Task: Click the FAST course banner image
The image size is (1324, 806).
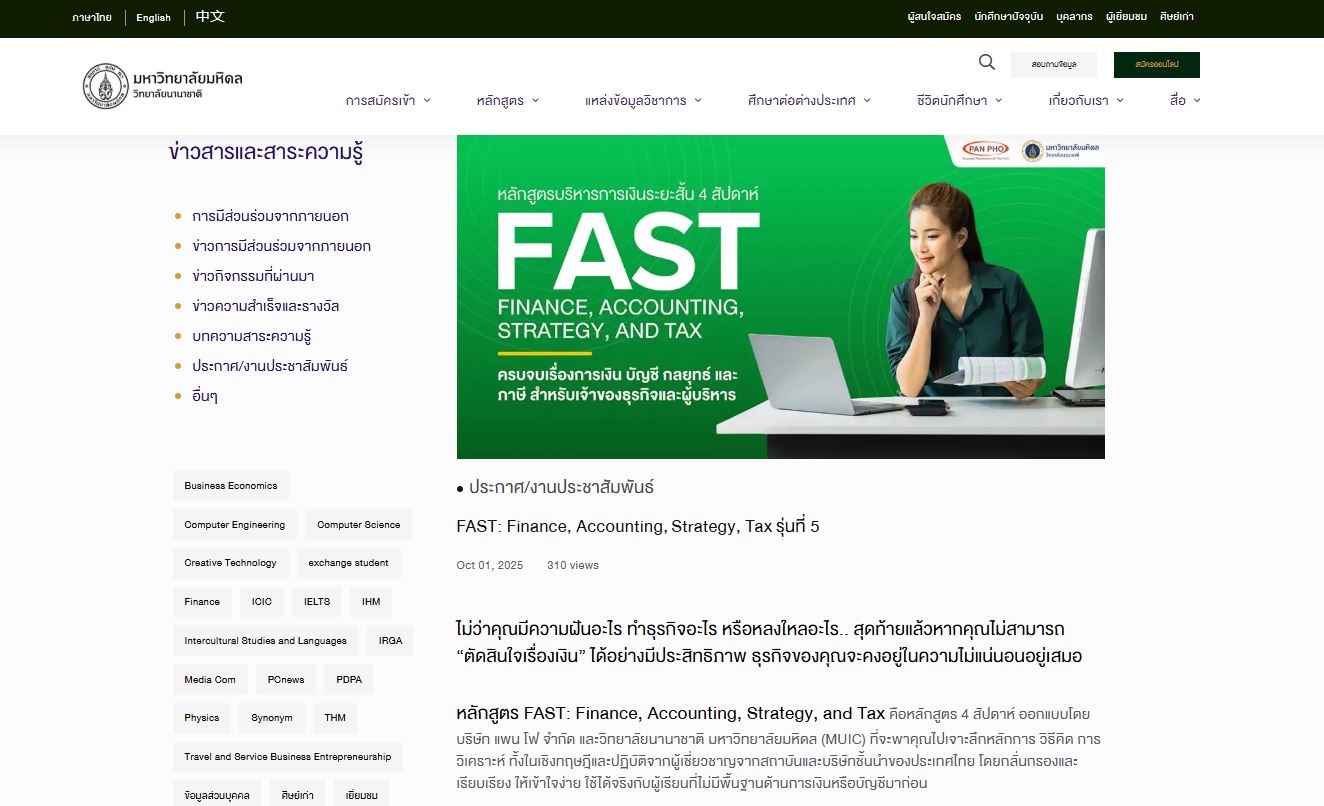Action: click(x=781, y=297)
